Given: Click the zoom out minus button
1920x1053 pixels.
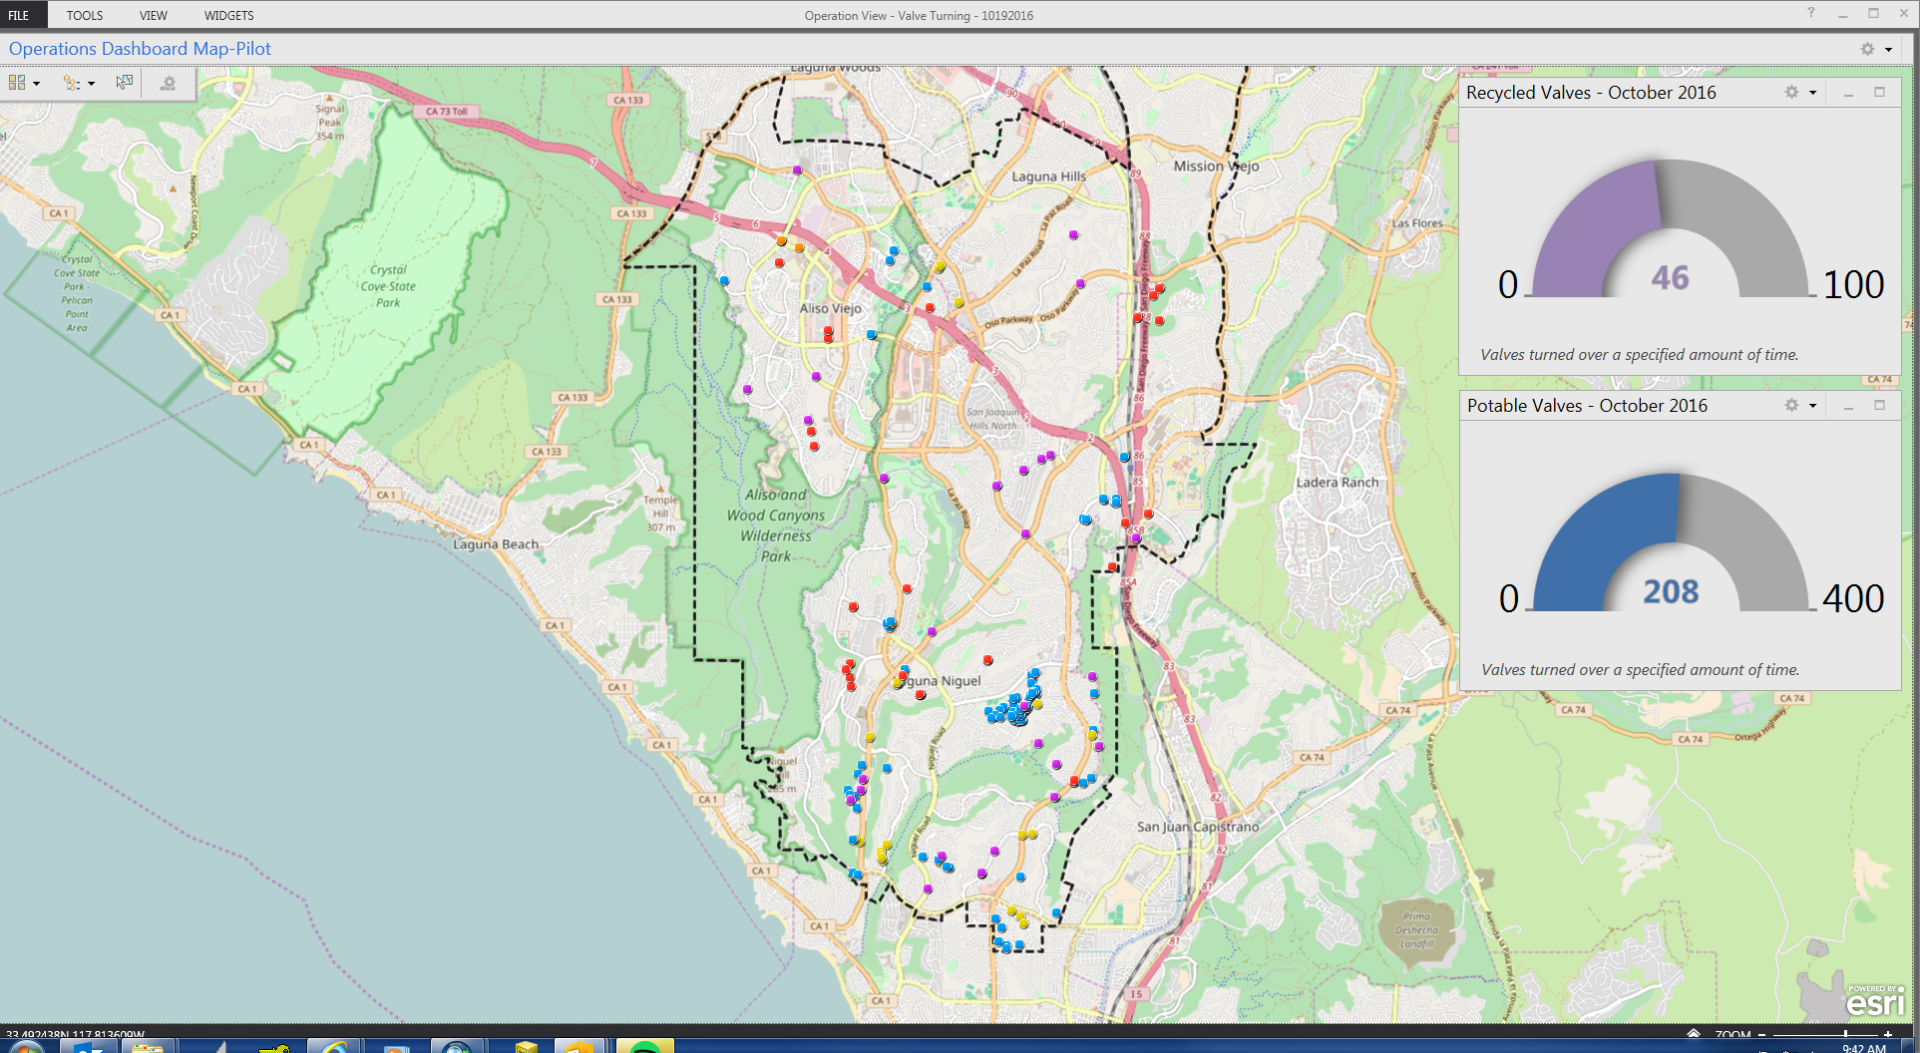Looking at the screenshot, I should coord(1762,1034).
